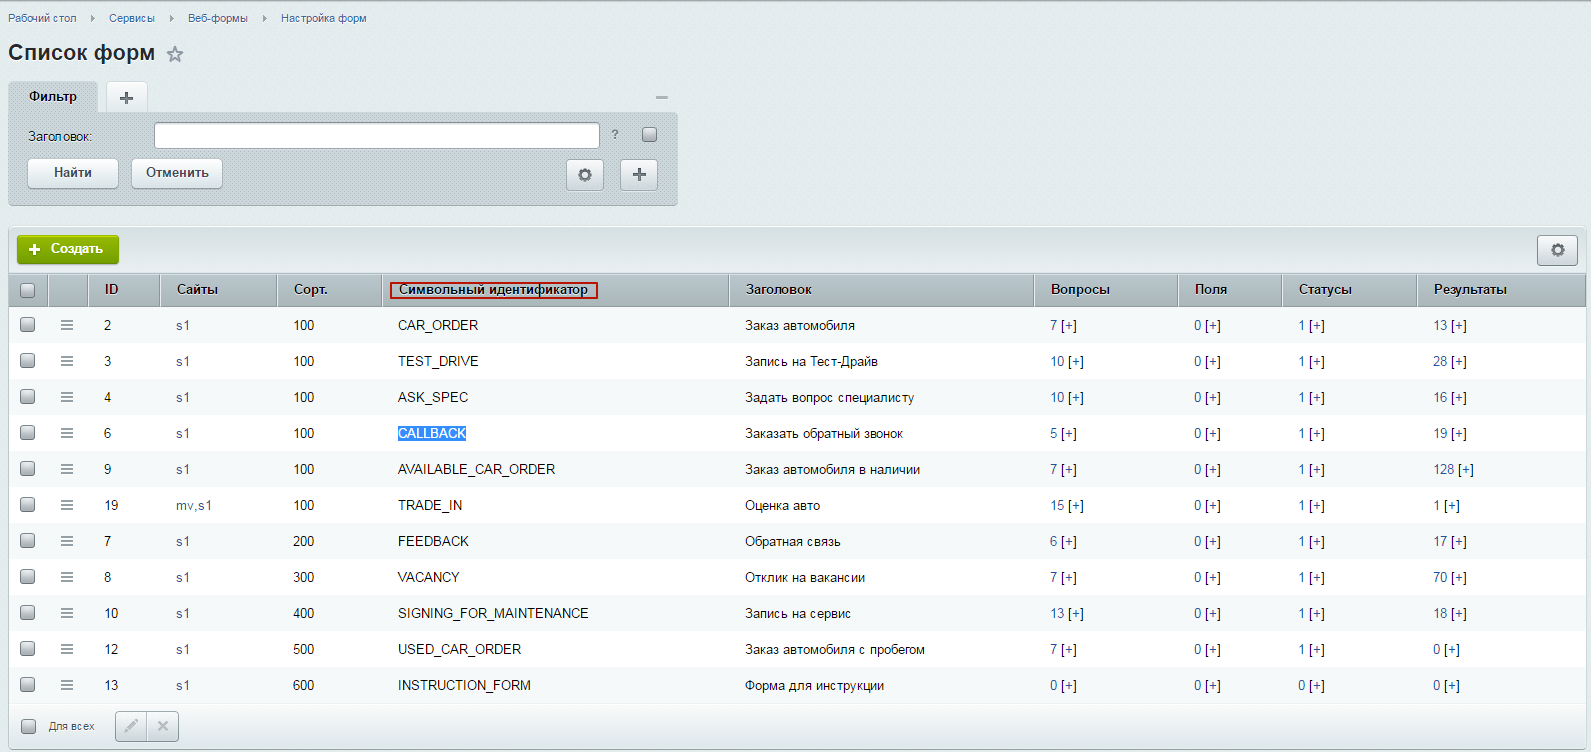Add page to favorites with star icon
The image size is (1591, 752).
click(175, 54)
